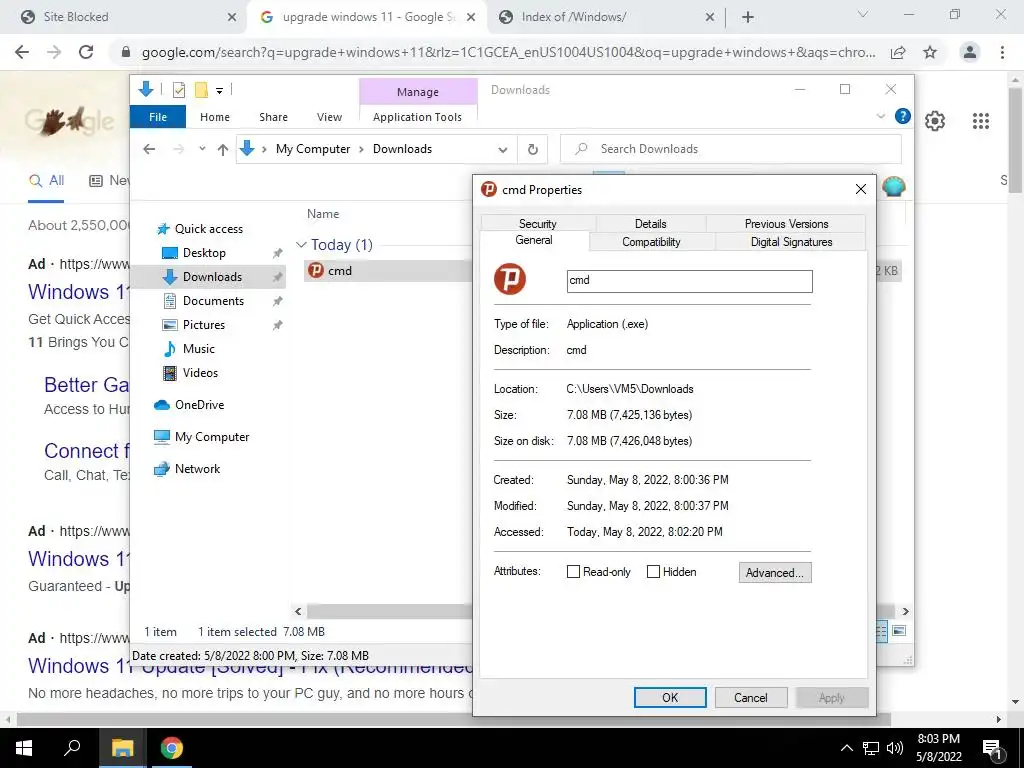Viewport: 1024px width, 768px height.
Task: Click the Explorer refresh button
Action: coord(532,150)
